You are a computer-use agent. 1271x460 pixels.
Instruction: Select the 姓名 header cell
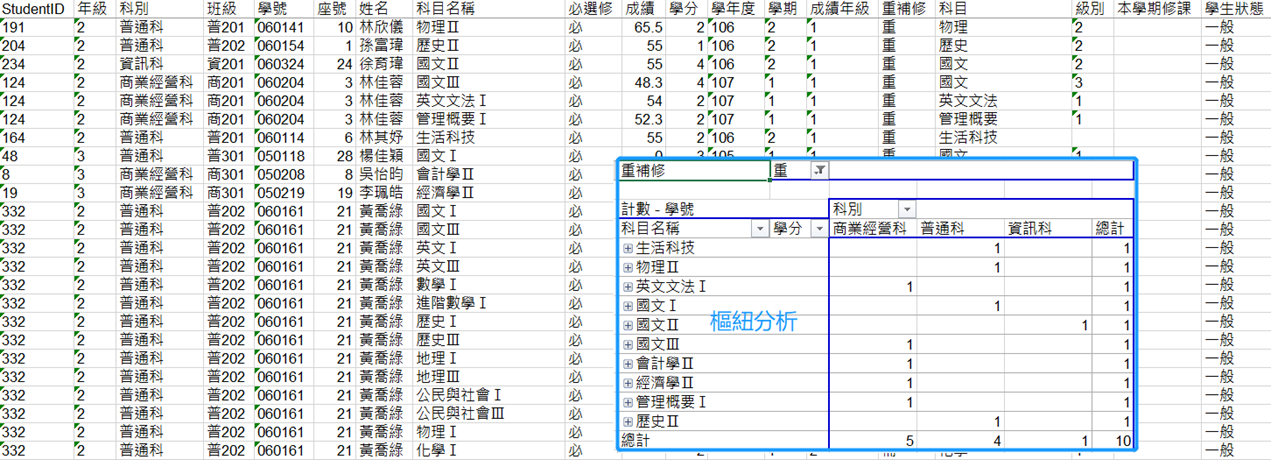click(384, 8)
